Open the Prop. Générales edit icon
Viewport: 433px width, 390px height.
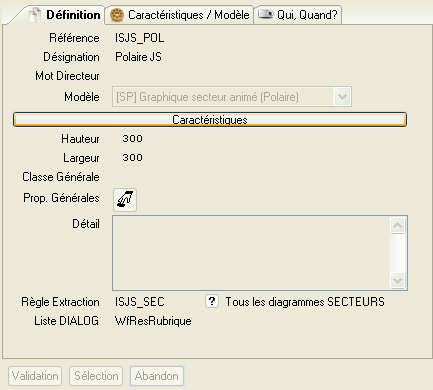(125, 200)
